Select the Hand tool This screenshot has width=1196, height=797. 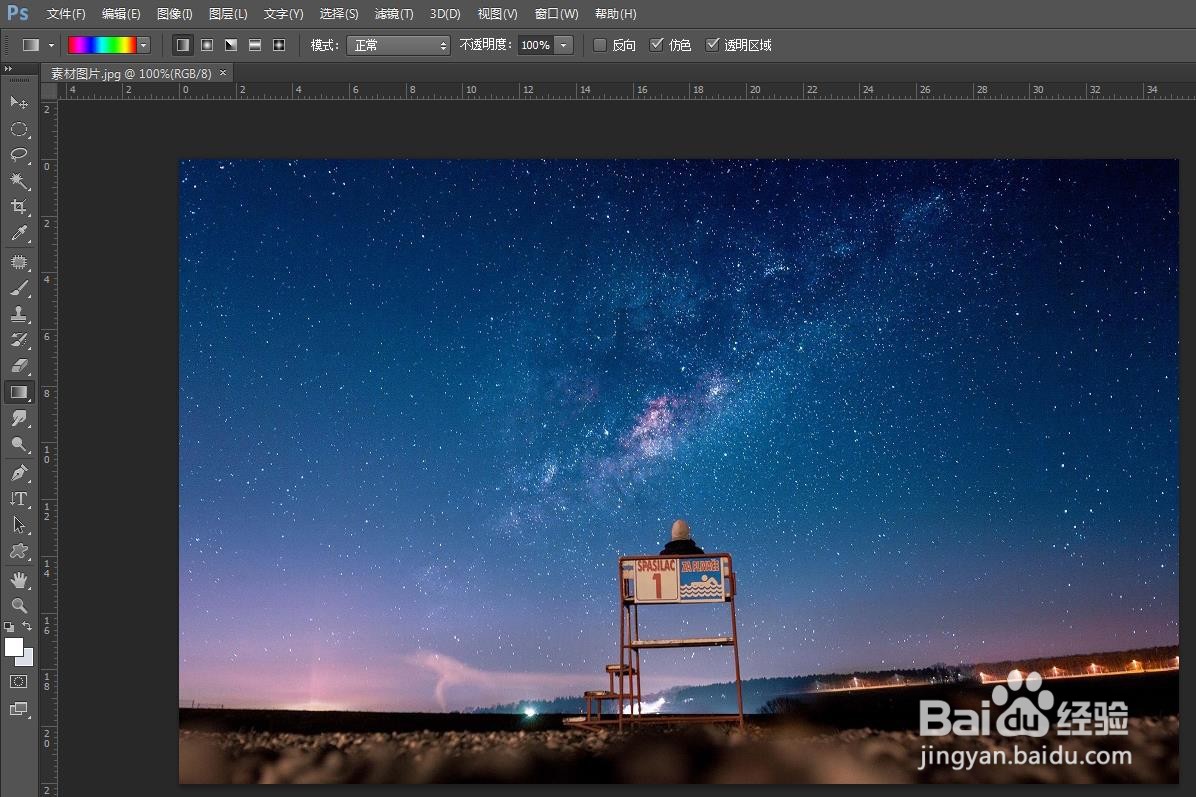coord(19,580)
